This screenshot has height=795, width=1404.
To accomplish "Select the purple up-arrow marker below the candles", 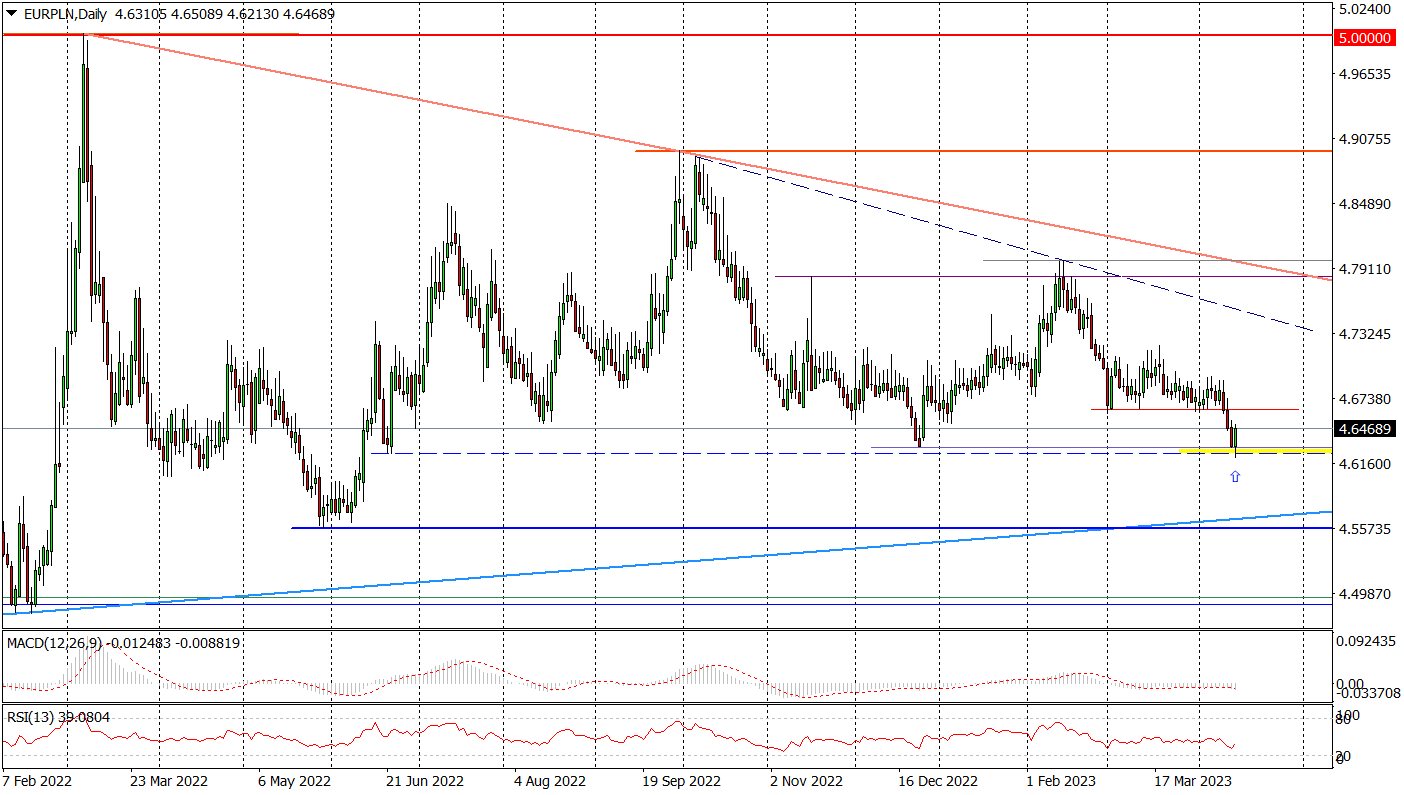I will [1235, 477].
